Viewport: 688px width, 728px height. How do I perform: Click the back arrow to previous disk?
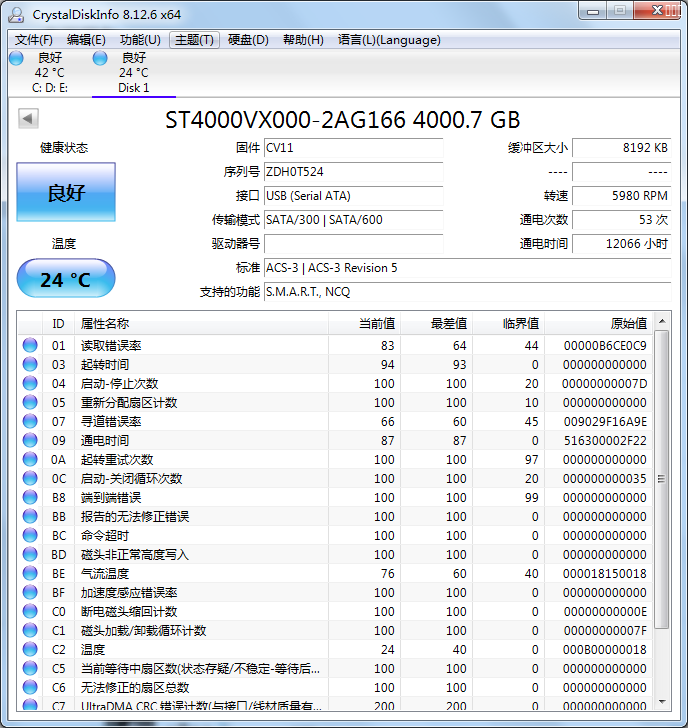[28, 118]
